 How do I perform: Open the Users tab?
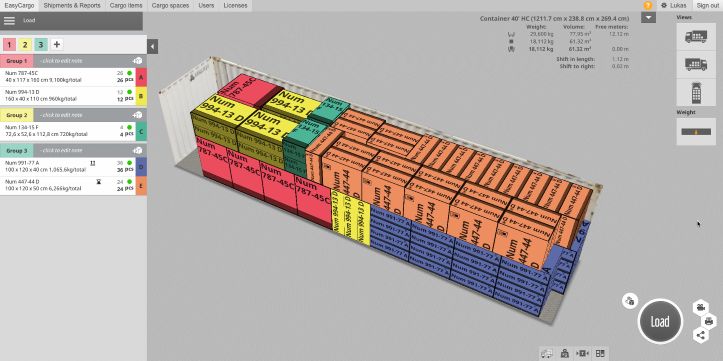pos(206,6)
